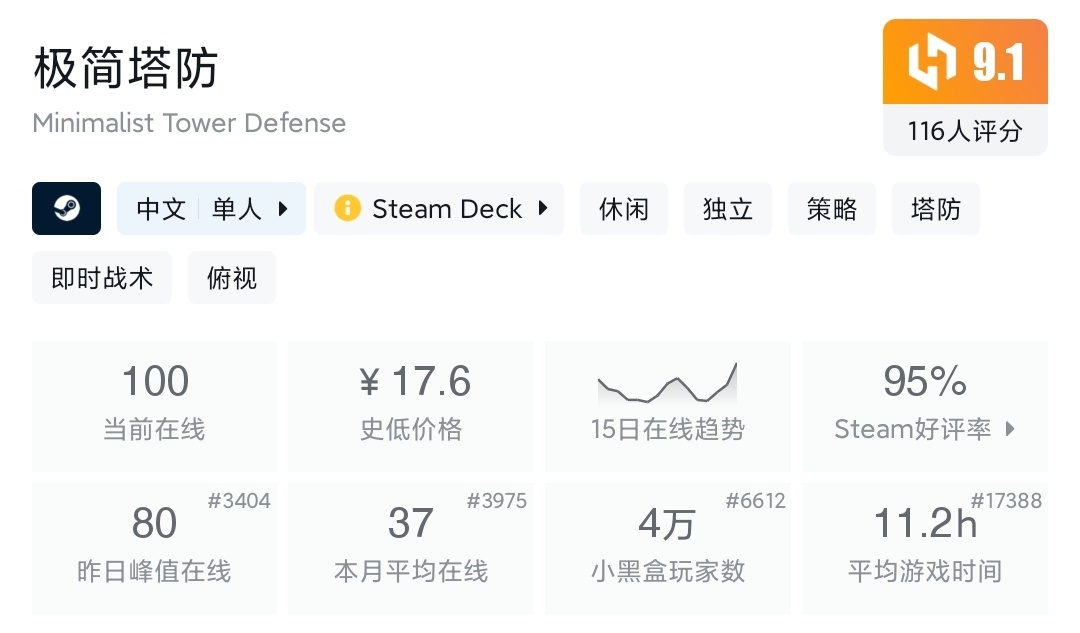Click the yellow info icon beside Steam Deck
Image resolution: width=1080 pixels, height=633 pixels.
347,209
